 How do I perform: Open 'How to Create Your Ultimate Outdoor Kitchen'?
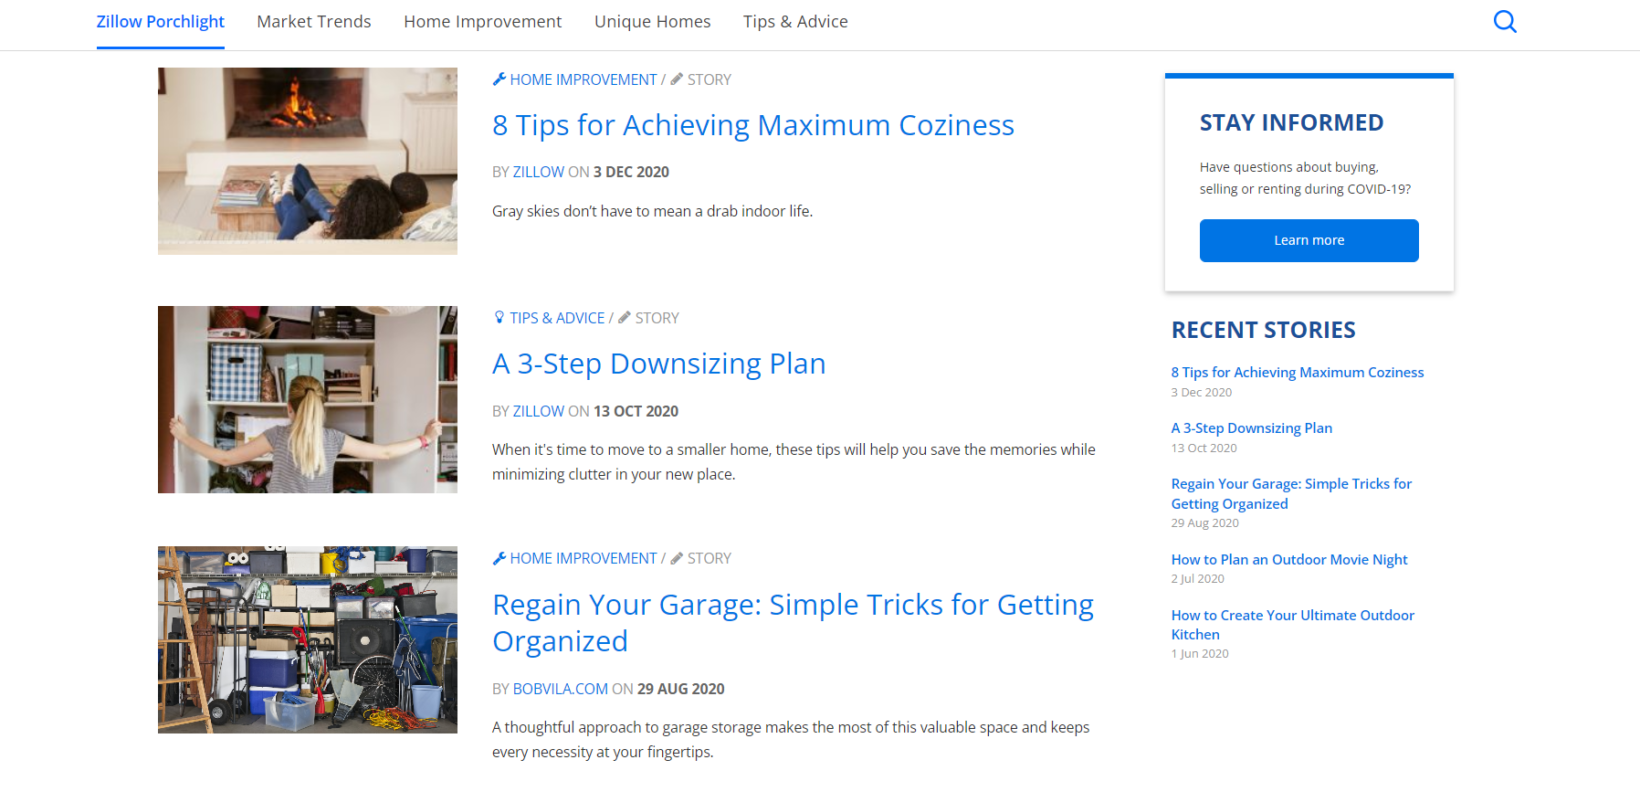[x=1292, y=625]
